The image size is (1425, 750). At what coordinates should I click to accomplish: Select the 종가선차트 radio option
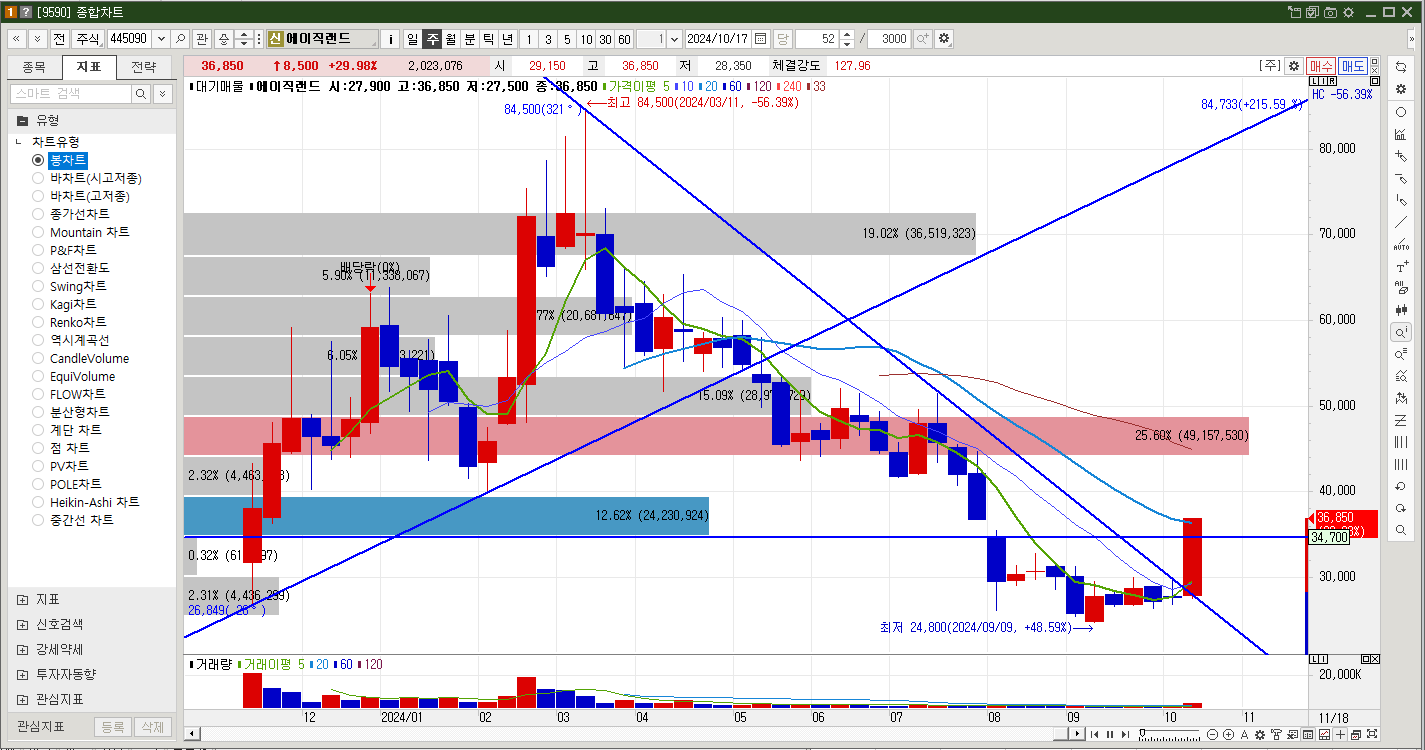click(x=38, y=214)
